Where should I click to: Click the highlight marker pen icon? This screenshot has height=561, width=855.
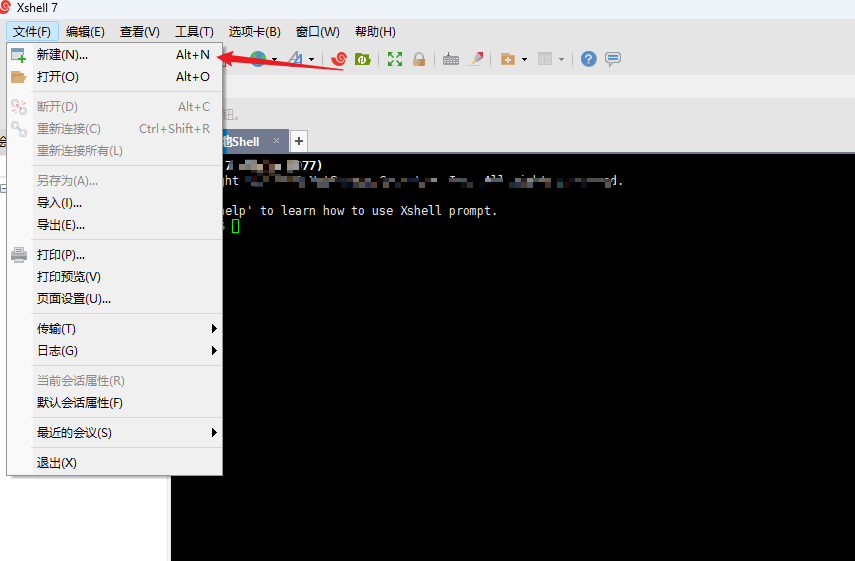pyautogui.click(x=475, y=59)
